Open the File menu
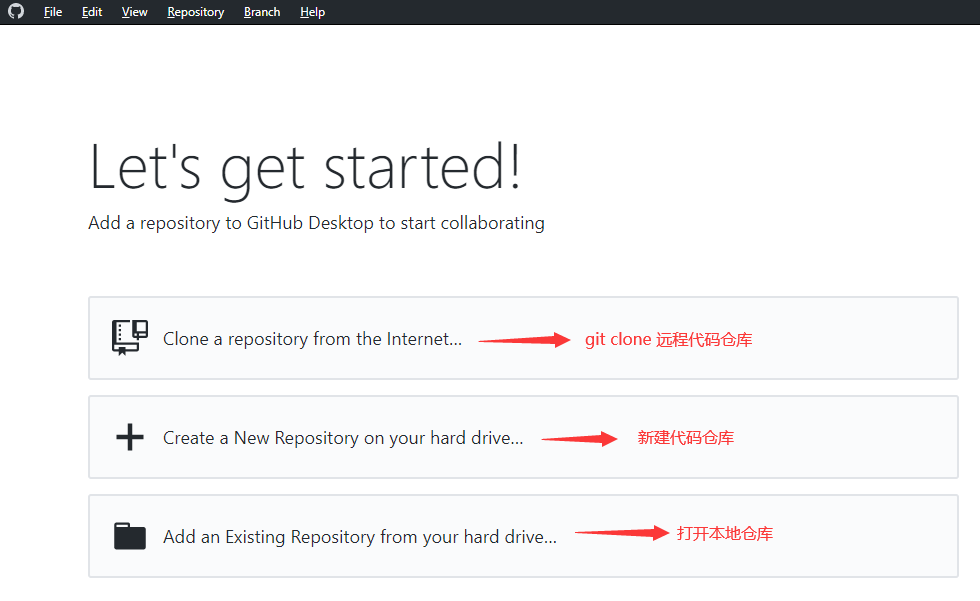 (53, 12)
